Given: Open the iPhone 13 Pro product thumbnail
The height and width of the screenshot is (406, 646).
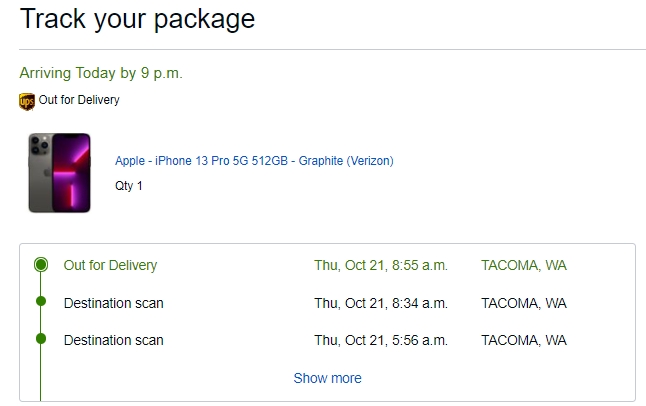Looking at the screenshot, I should [x=59, y=173].
